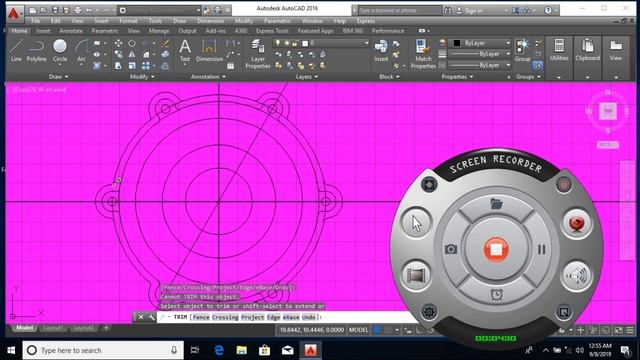Expand the Modify panel dropdown

pyautogui.click(x=142, y=77)
